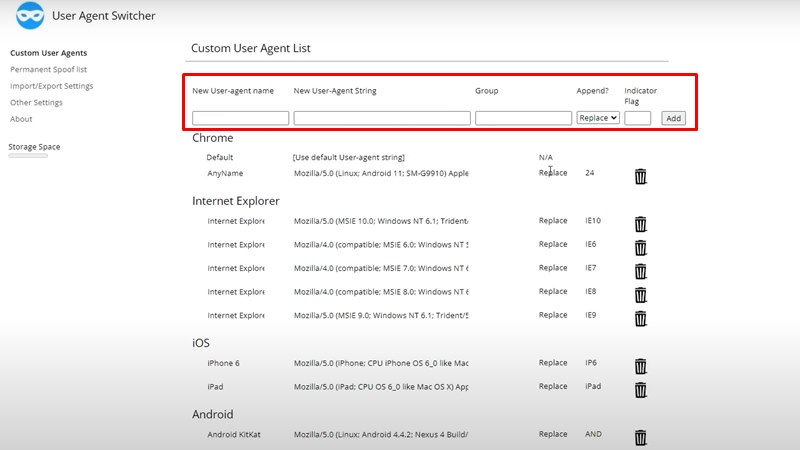Click the IE10 indicator flag

click(593, 220)
